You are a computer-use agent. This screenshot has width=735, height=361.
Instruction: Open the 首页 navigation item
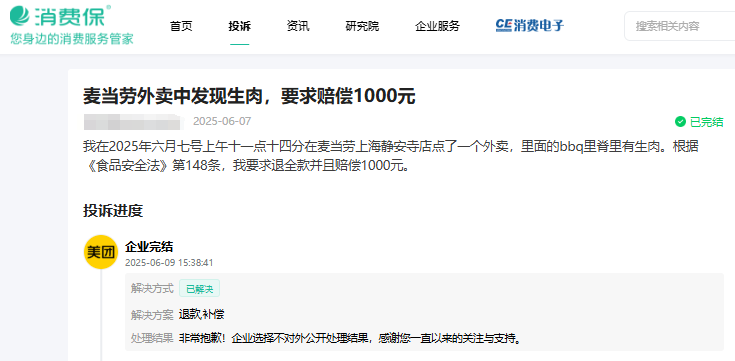(181, 26)
